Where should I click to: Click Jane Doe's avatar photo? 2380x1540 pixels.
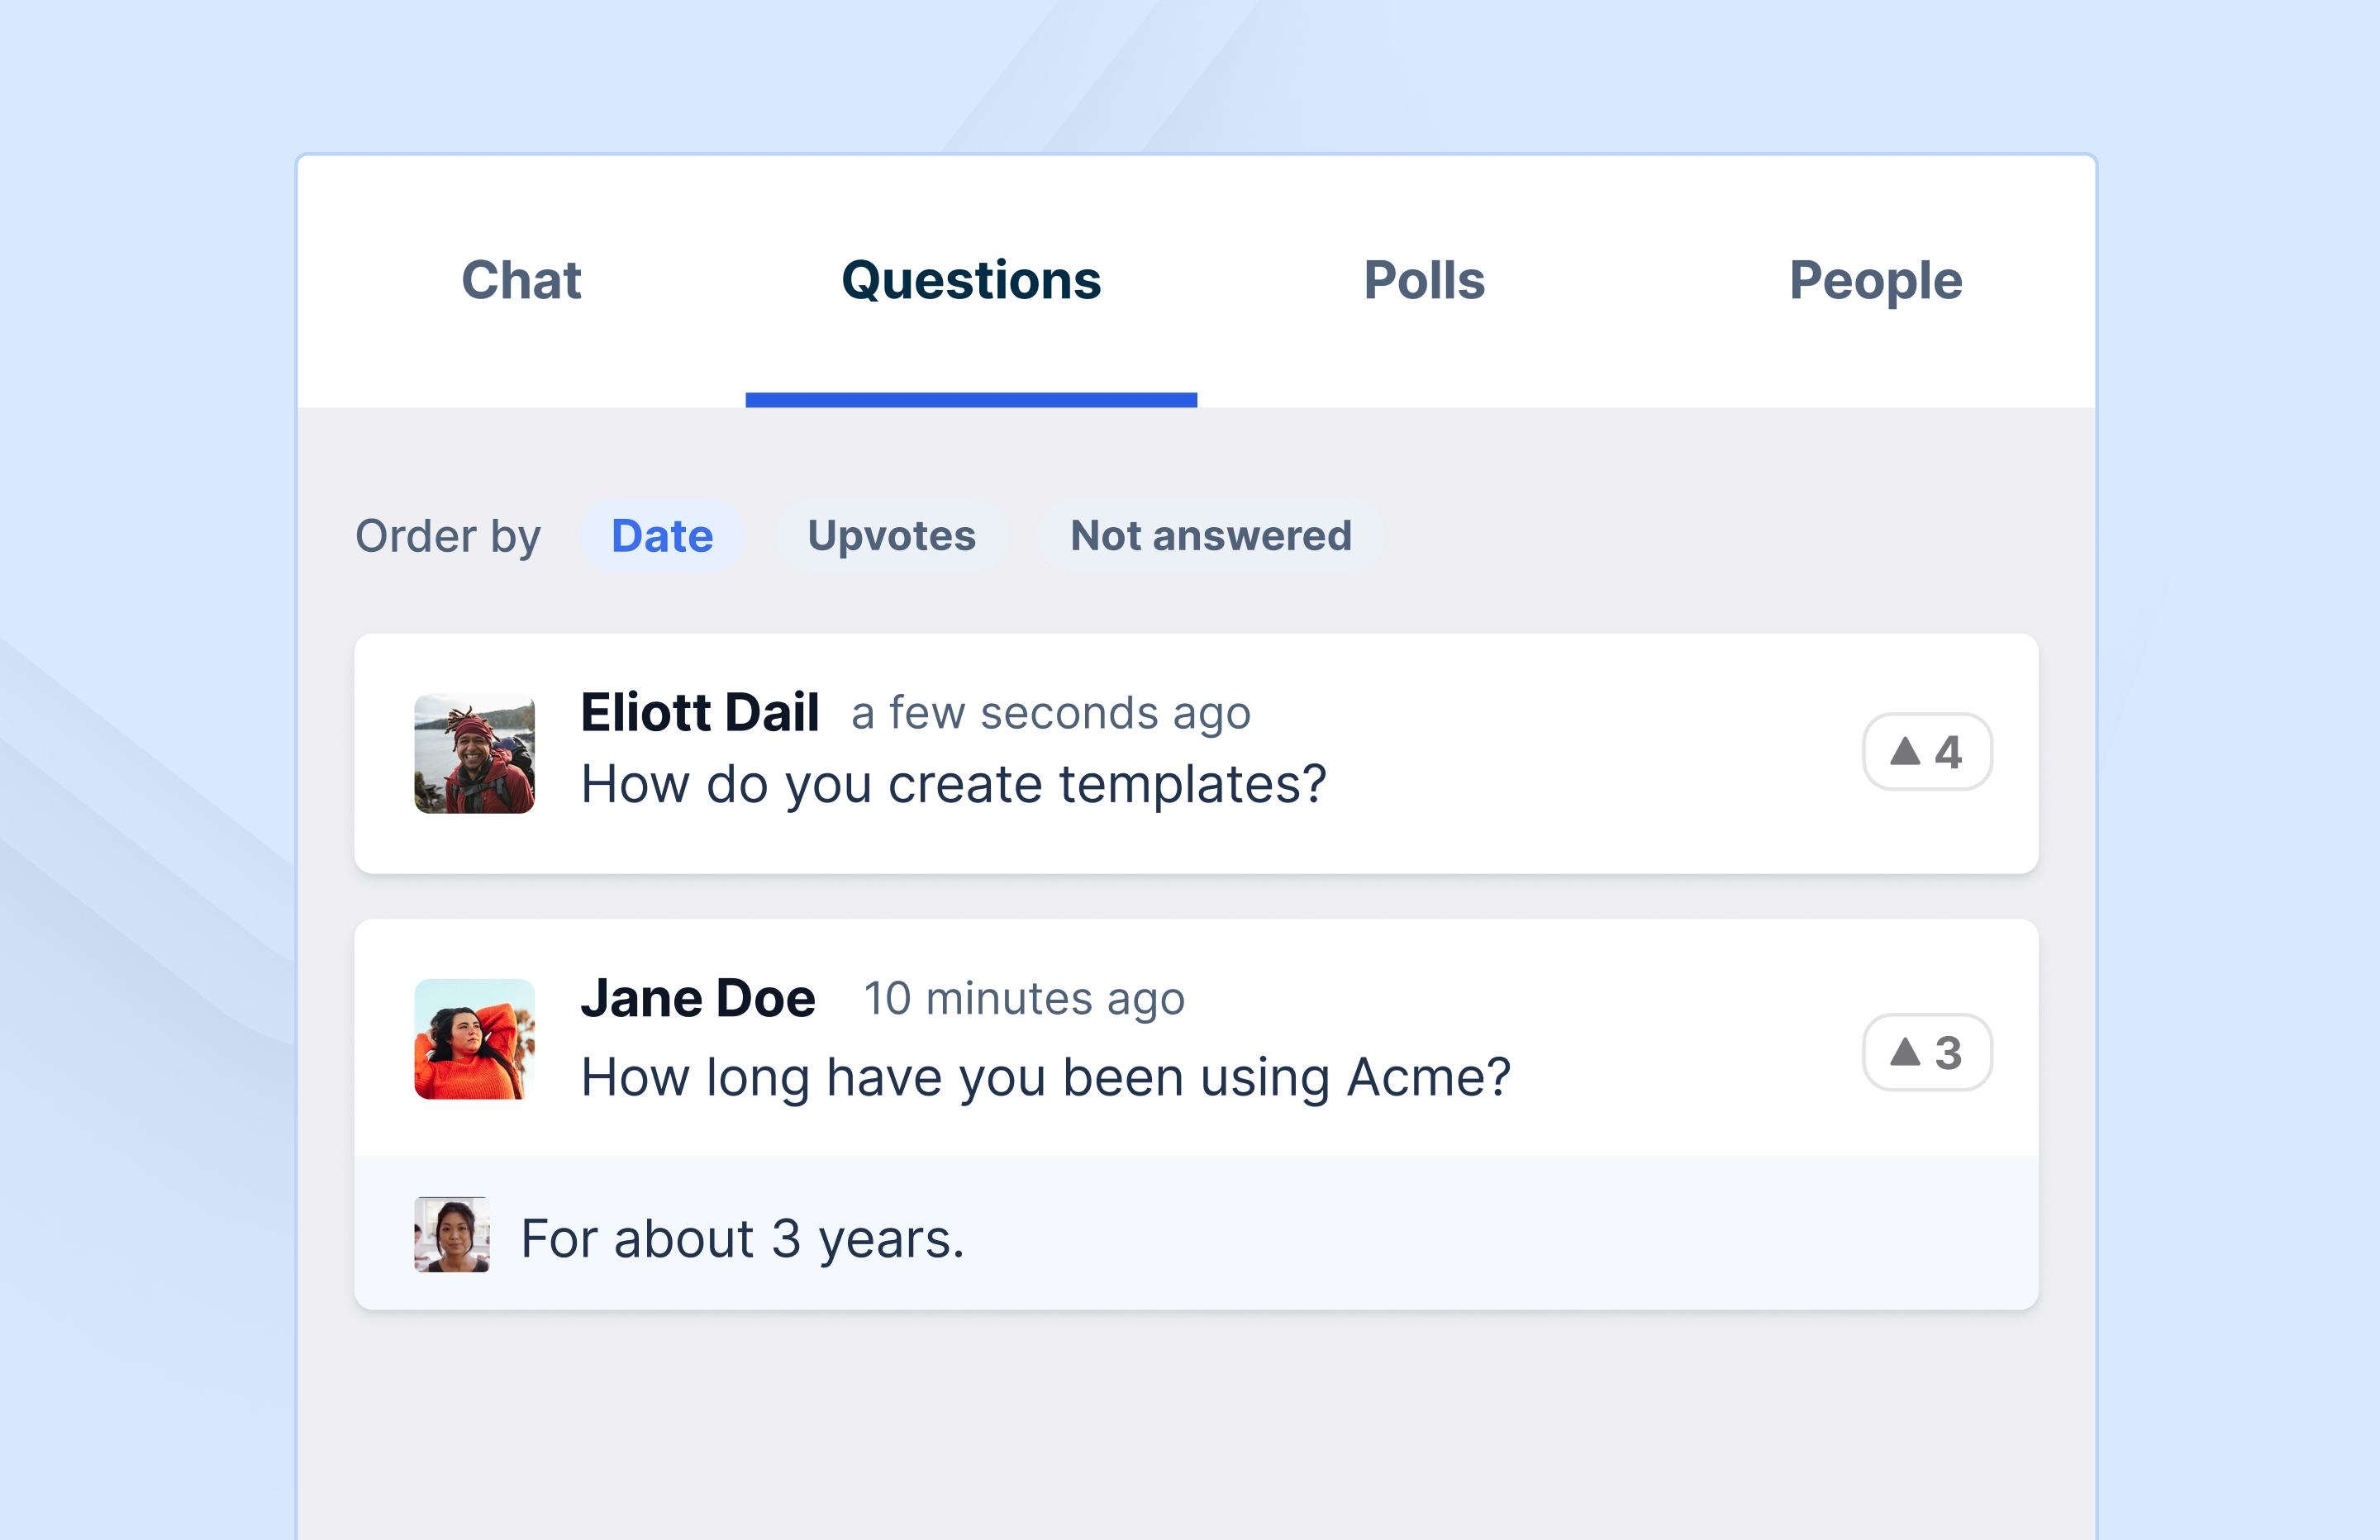point(474,1039)
